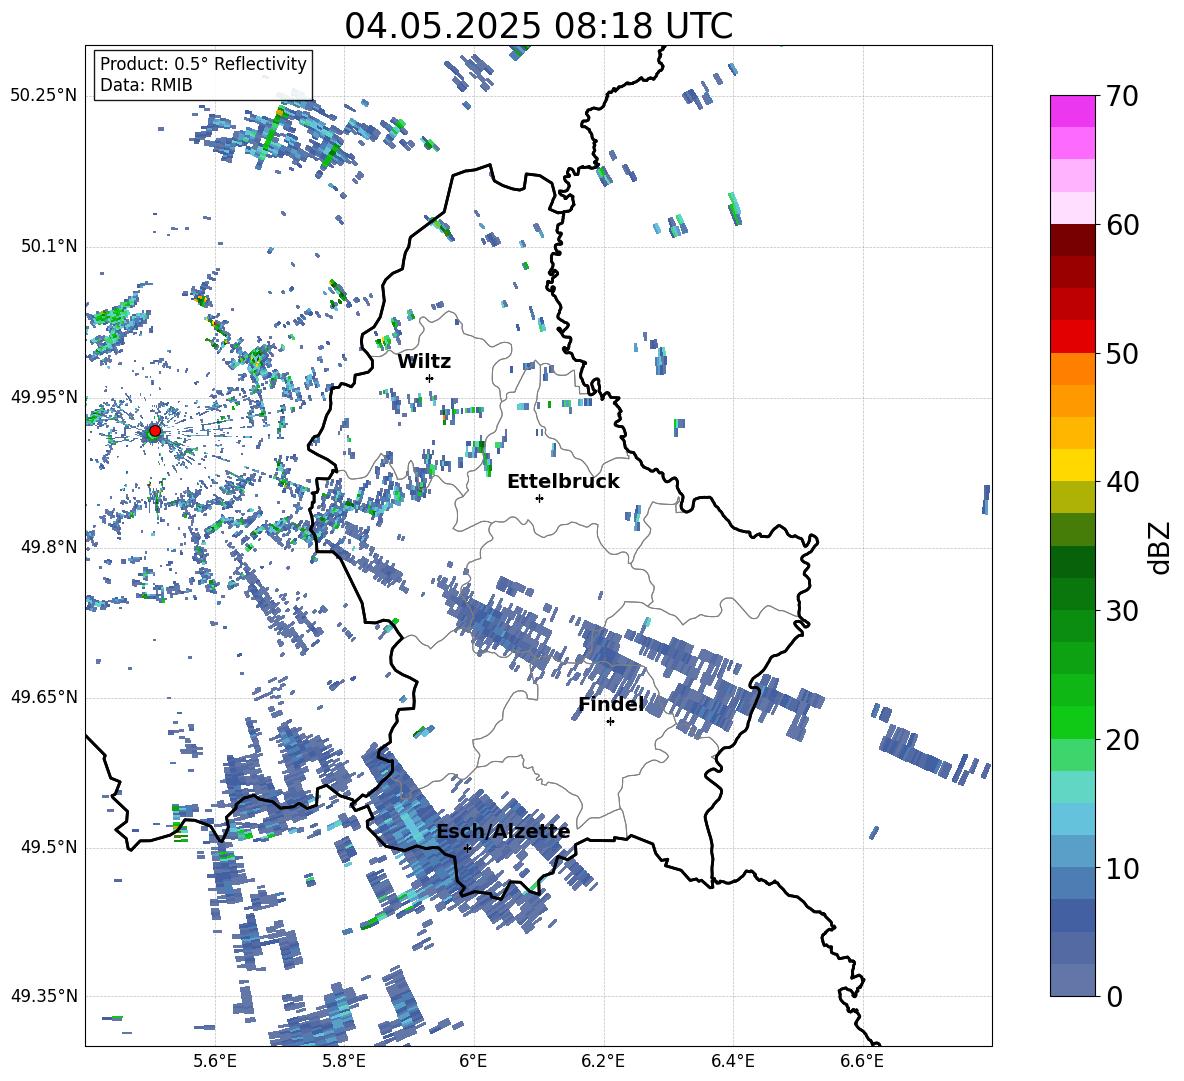Click the 10 tick on the colorbar
Image resolution: width=1184 pixels, height=1081 pixels.
pos(1122,868)
